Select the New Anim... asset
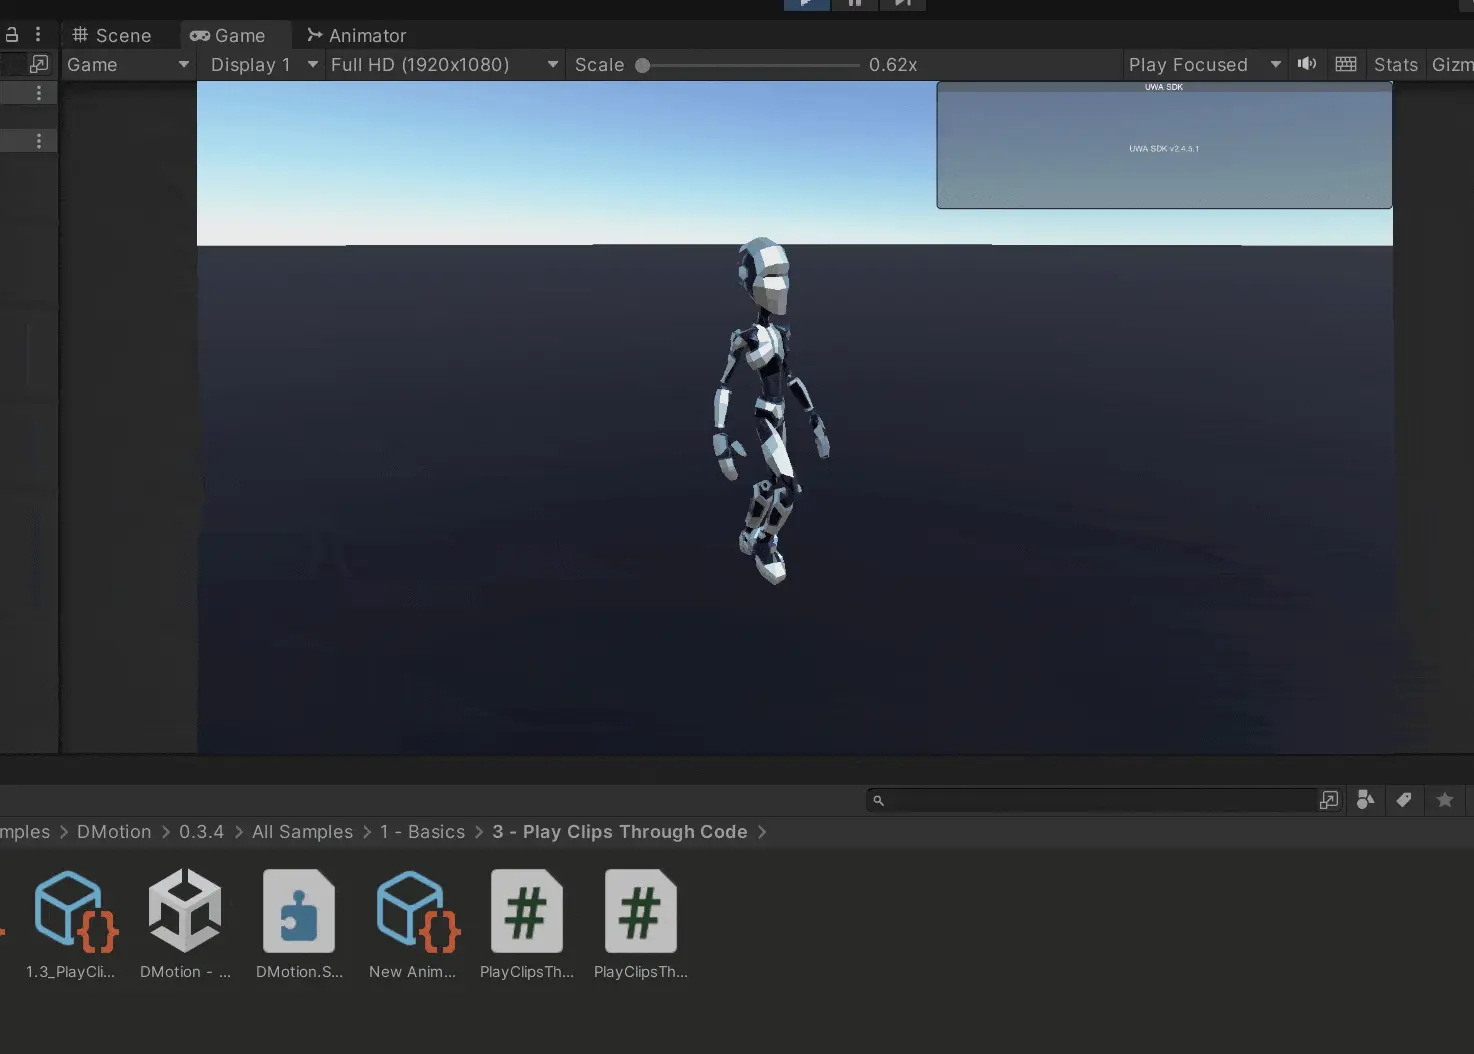 pos(413,912)
